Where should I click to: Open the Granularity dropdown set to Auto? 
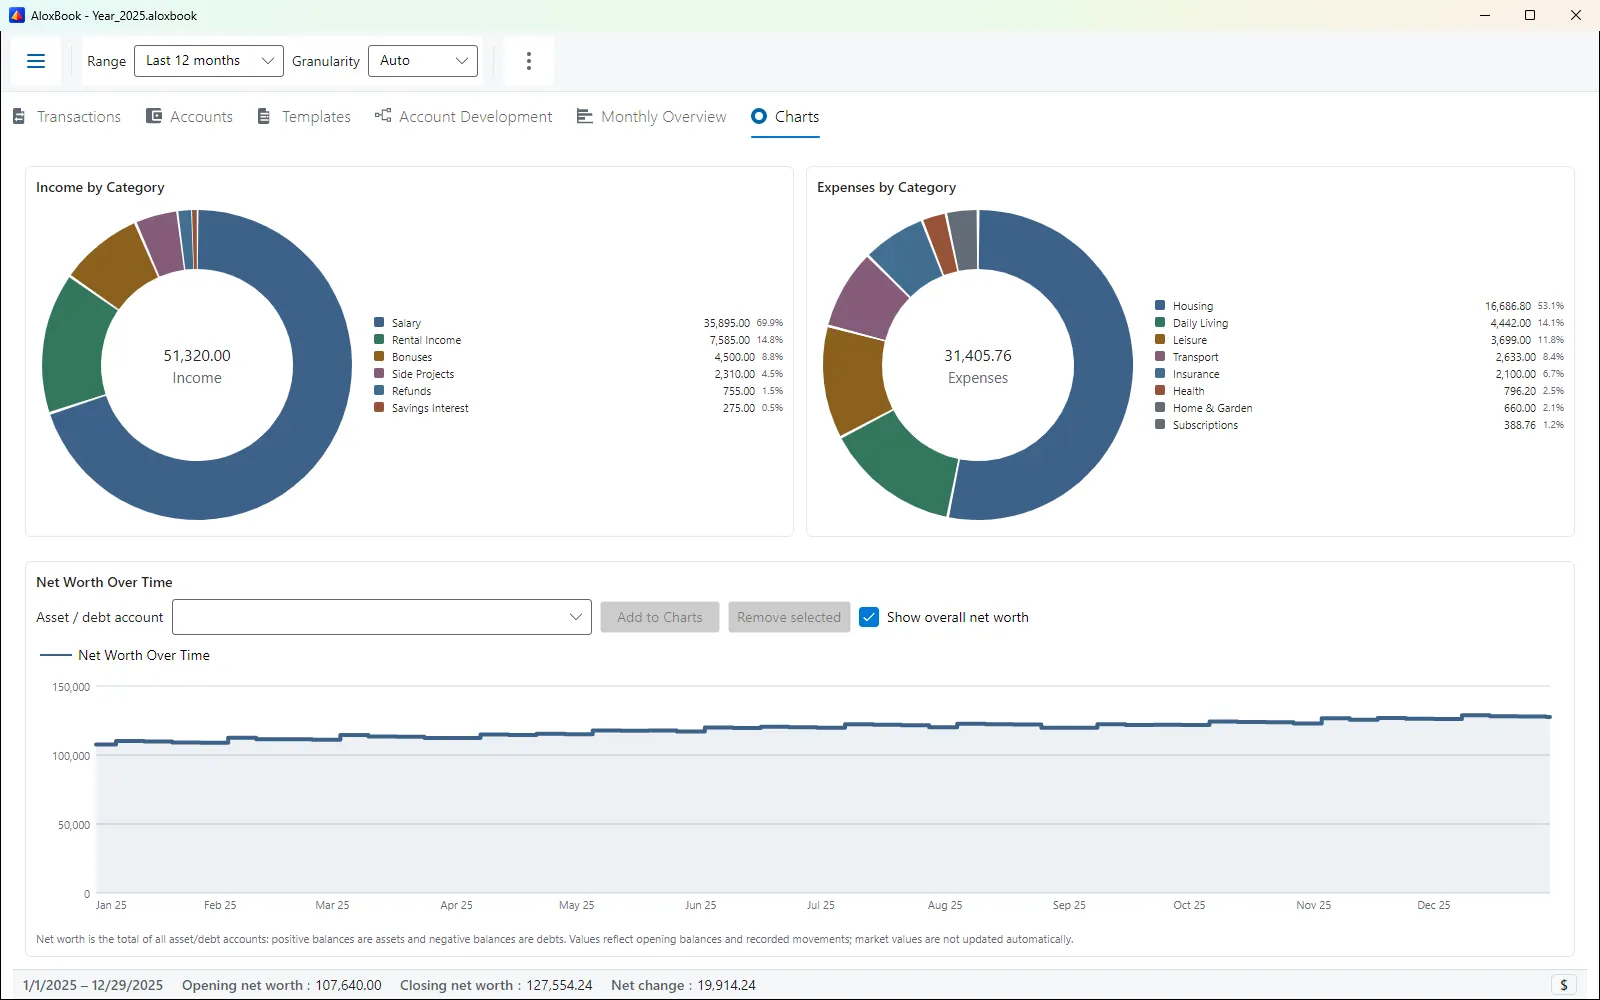click(423, 61)
